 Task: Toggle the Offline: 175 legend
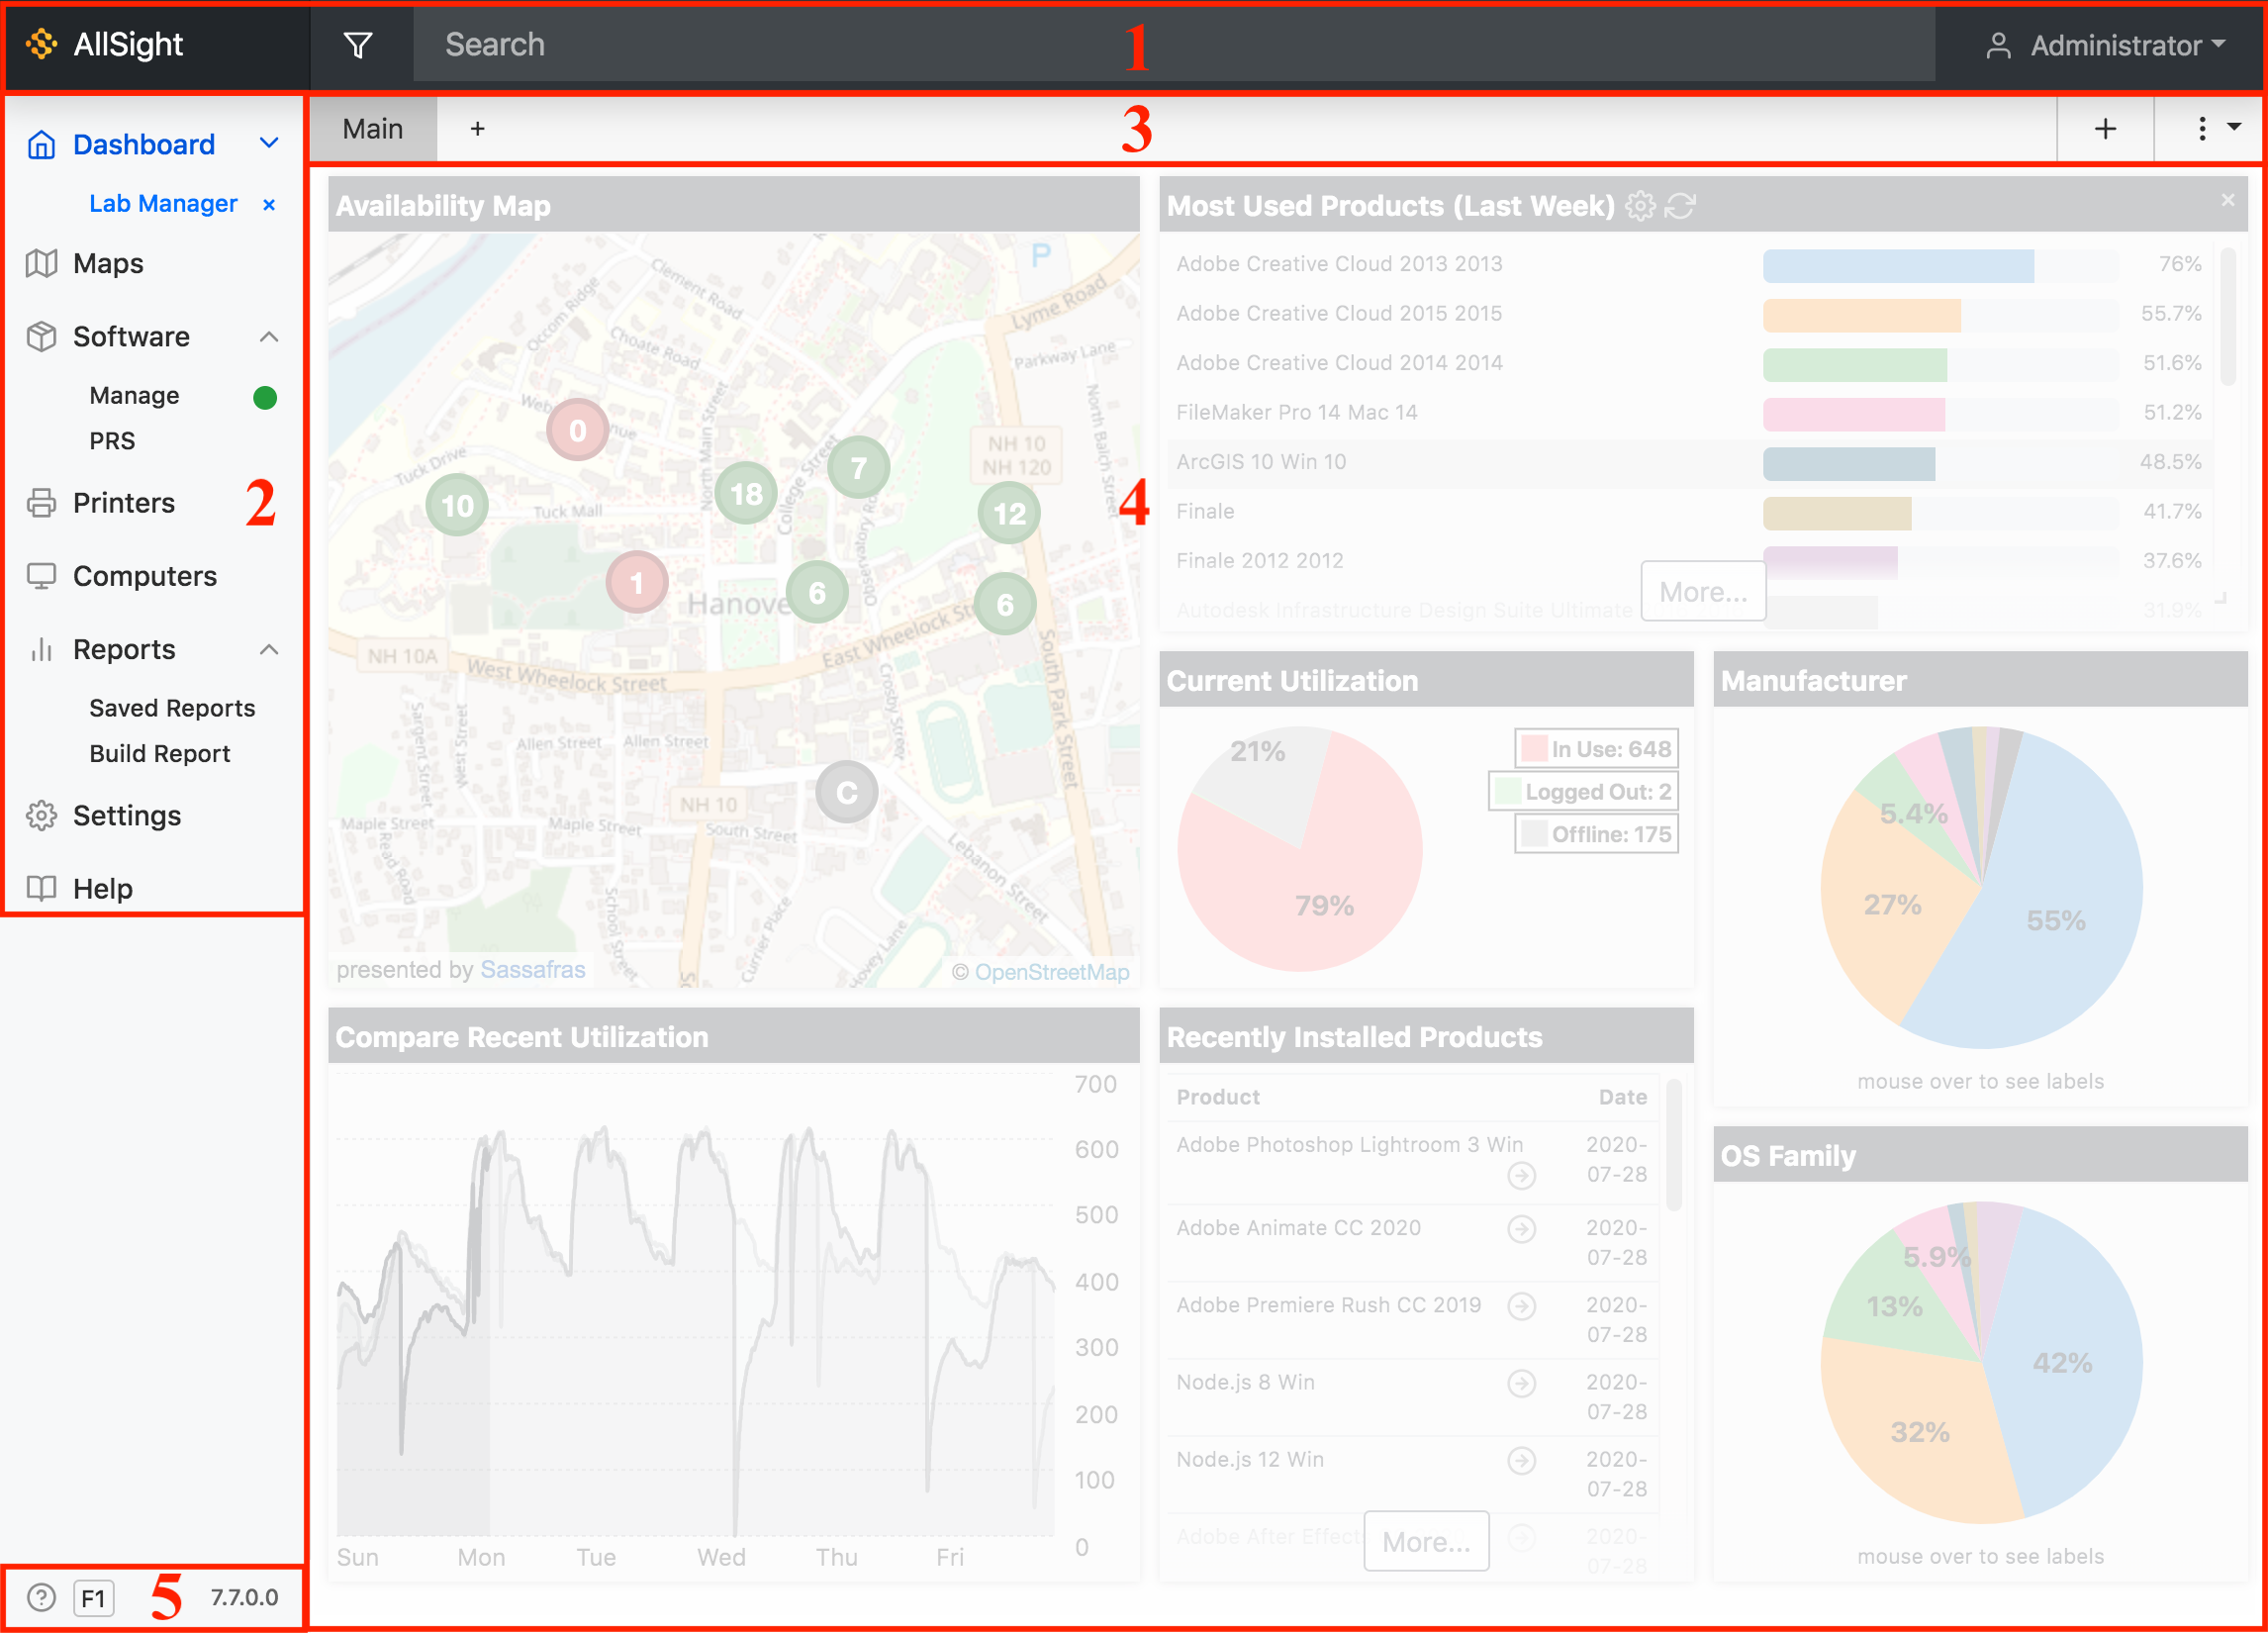click(x=1596, y=834)
